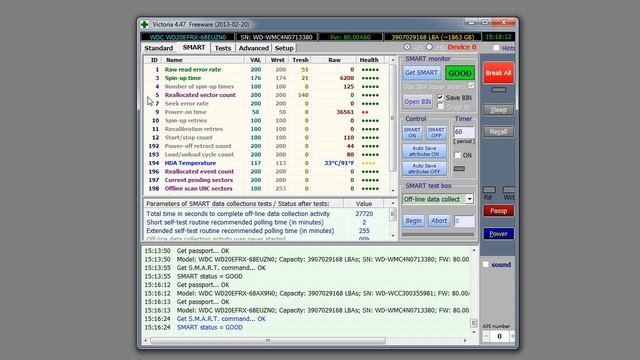Click the SMART test progress bar
This screenshot has width=640, height=360.
click(x=438, y=234)
